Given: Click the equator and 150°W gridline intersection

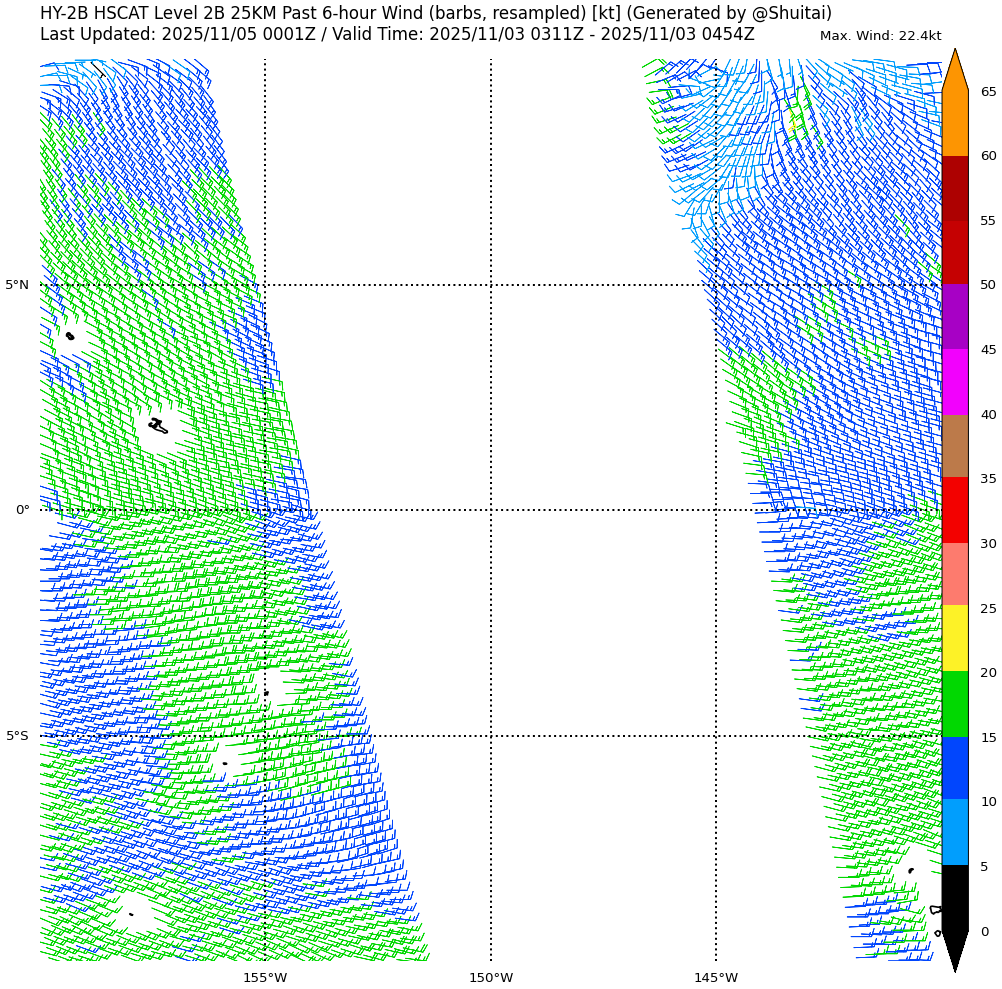Looking at the screenshot, I should click(x=491, y=510).
